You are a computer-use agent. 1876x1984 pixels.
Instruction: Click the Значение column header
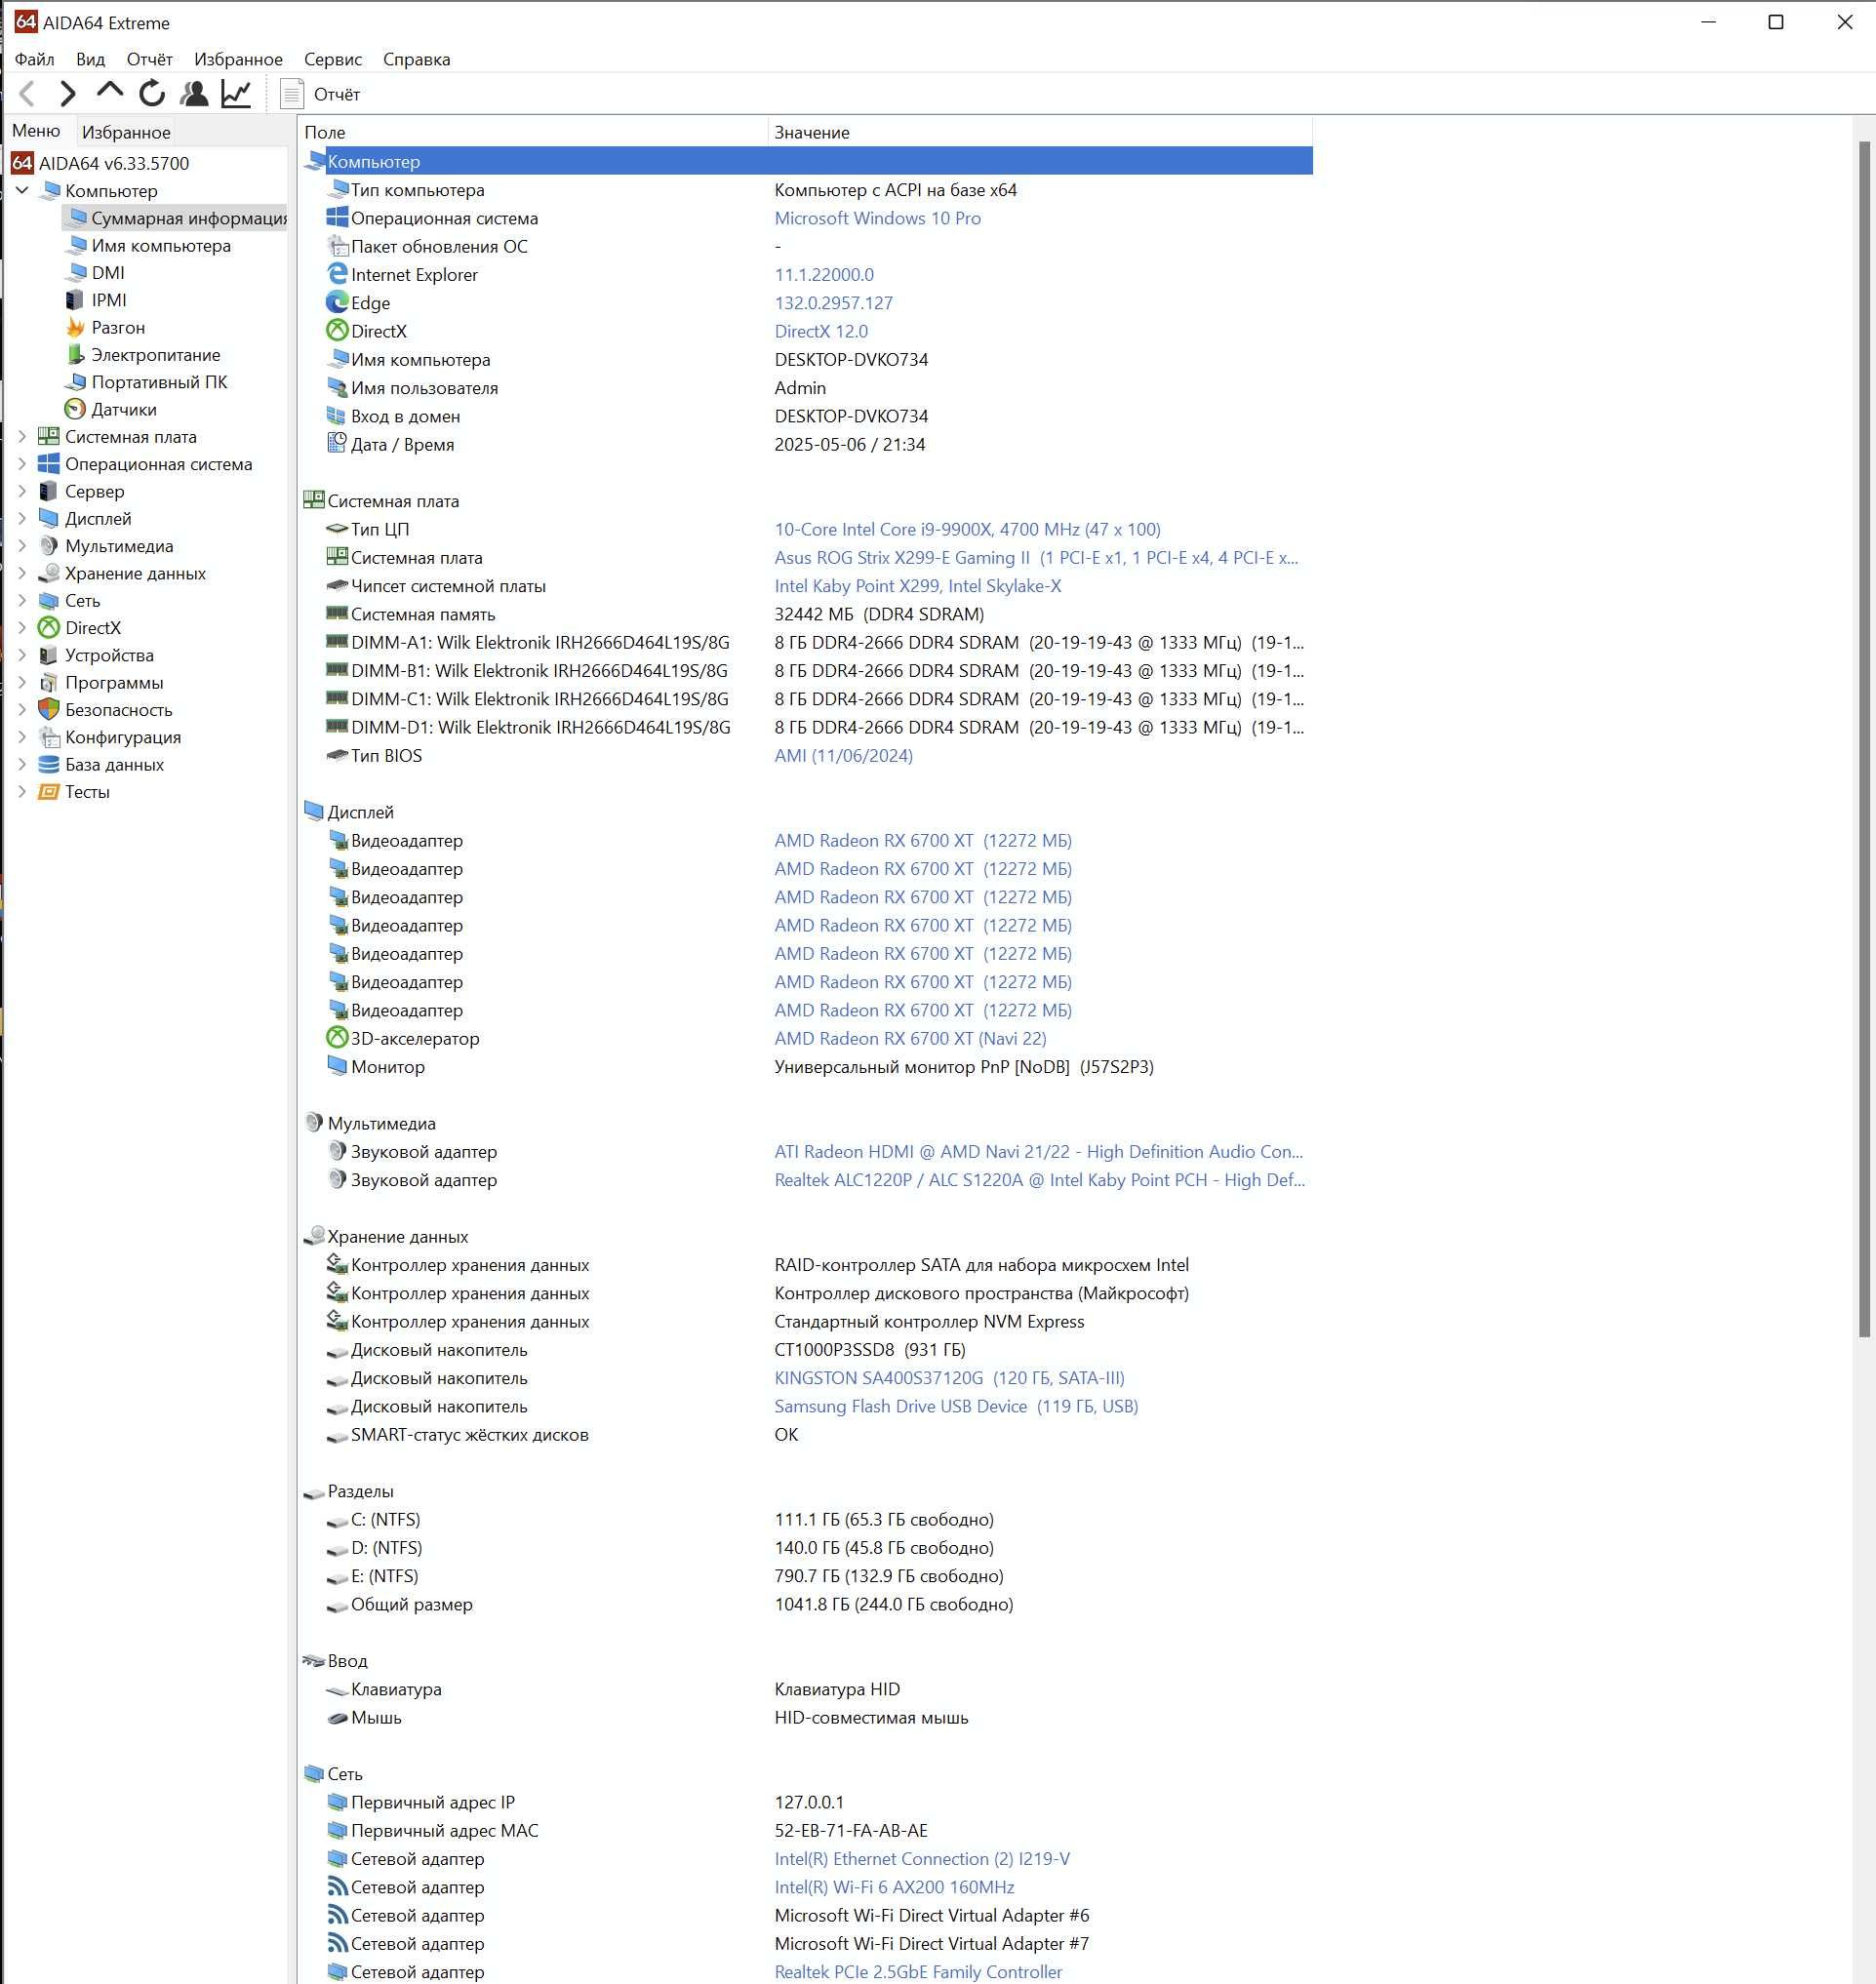pyautogui.click(x=1040, y=132)
